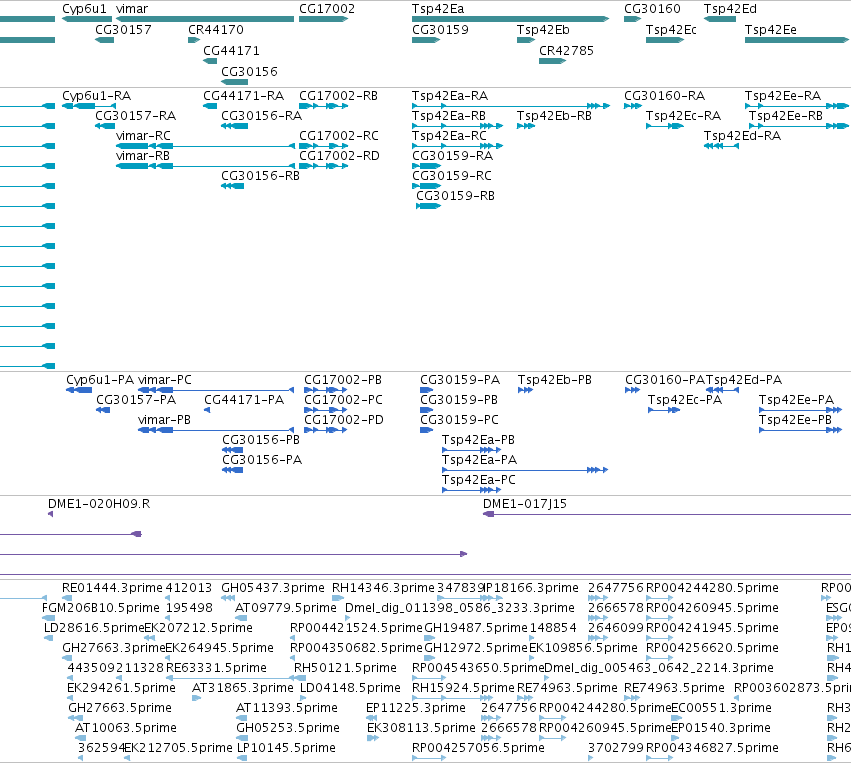Select the Tsp42Ea-PA protein glyph

click(525, 470)
